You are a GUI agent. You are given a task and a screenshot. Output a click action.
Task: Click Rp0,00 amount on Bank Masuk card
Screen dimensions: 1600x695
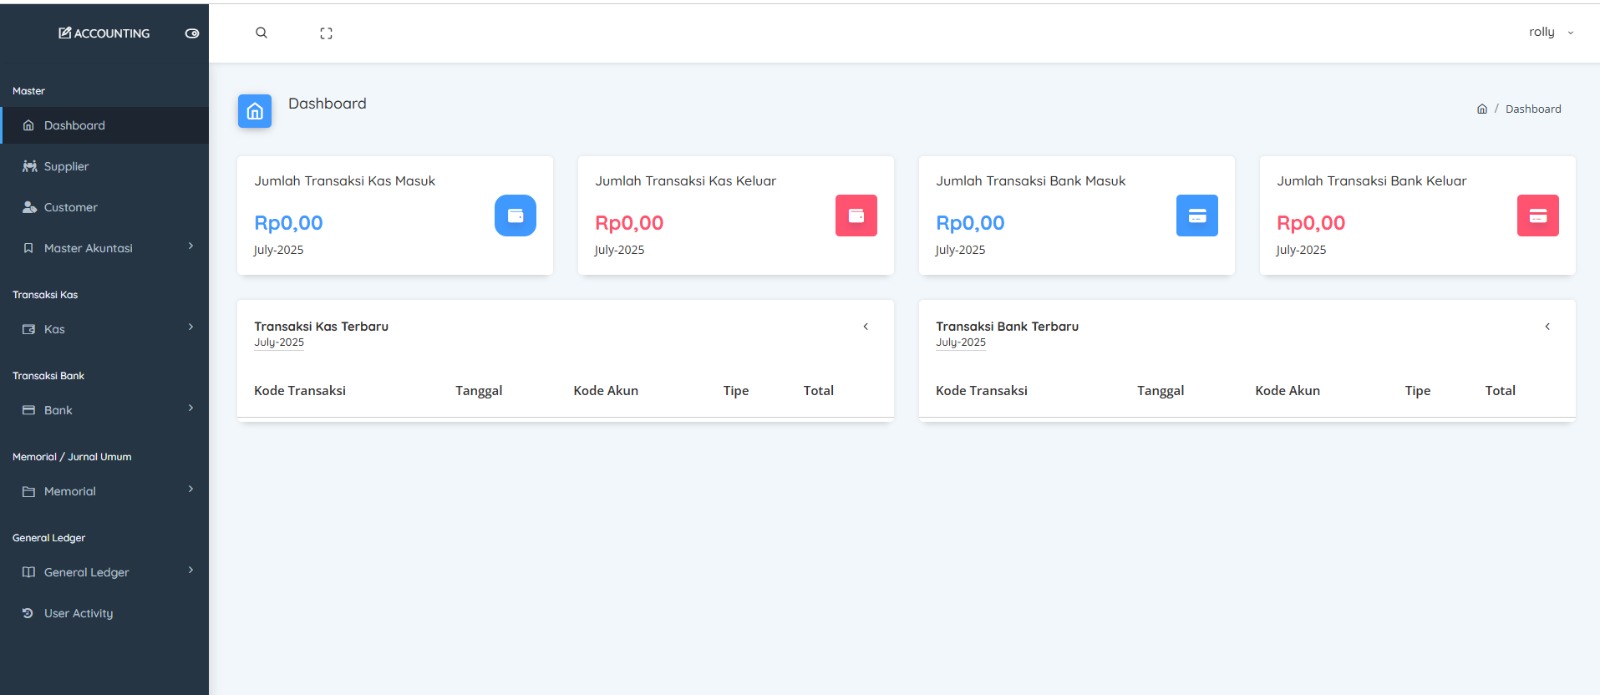(x=970, y=223)
